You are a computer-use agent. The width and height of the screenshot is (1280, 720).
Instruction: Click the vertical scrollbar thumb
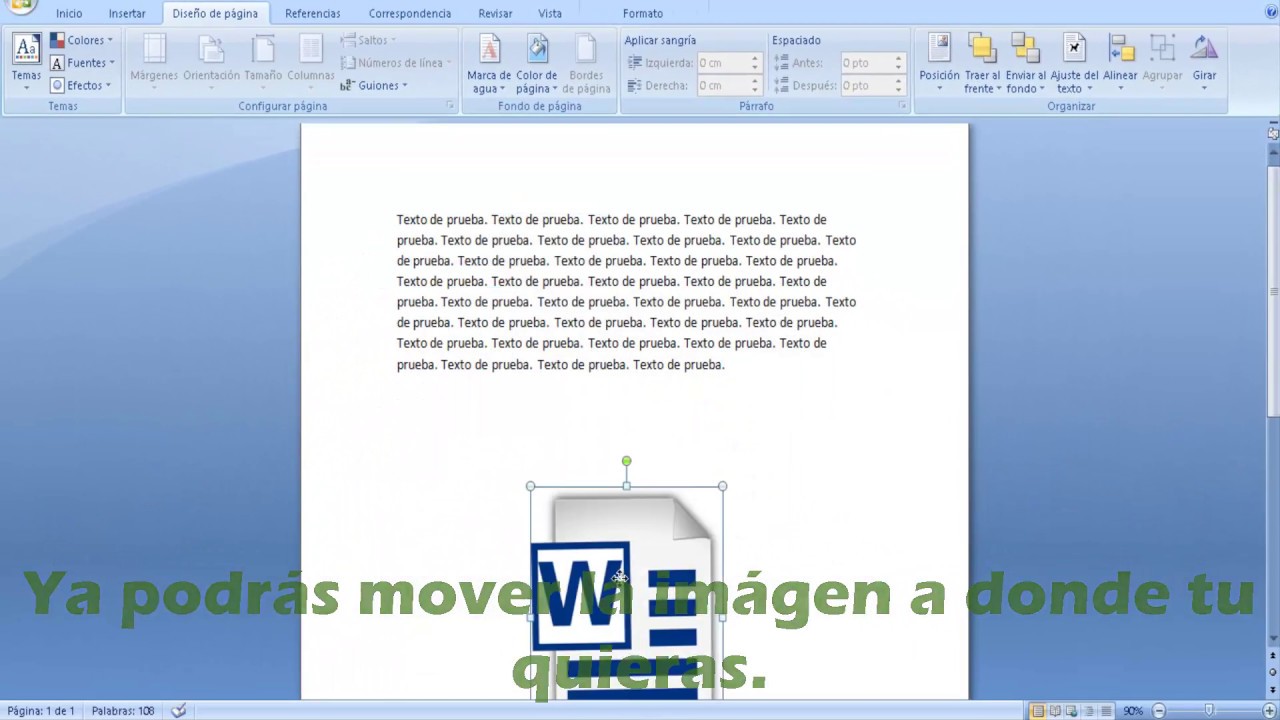[1273, 290]
